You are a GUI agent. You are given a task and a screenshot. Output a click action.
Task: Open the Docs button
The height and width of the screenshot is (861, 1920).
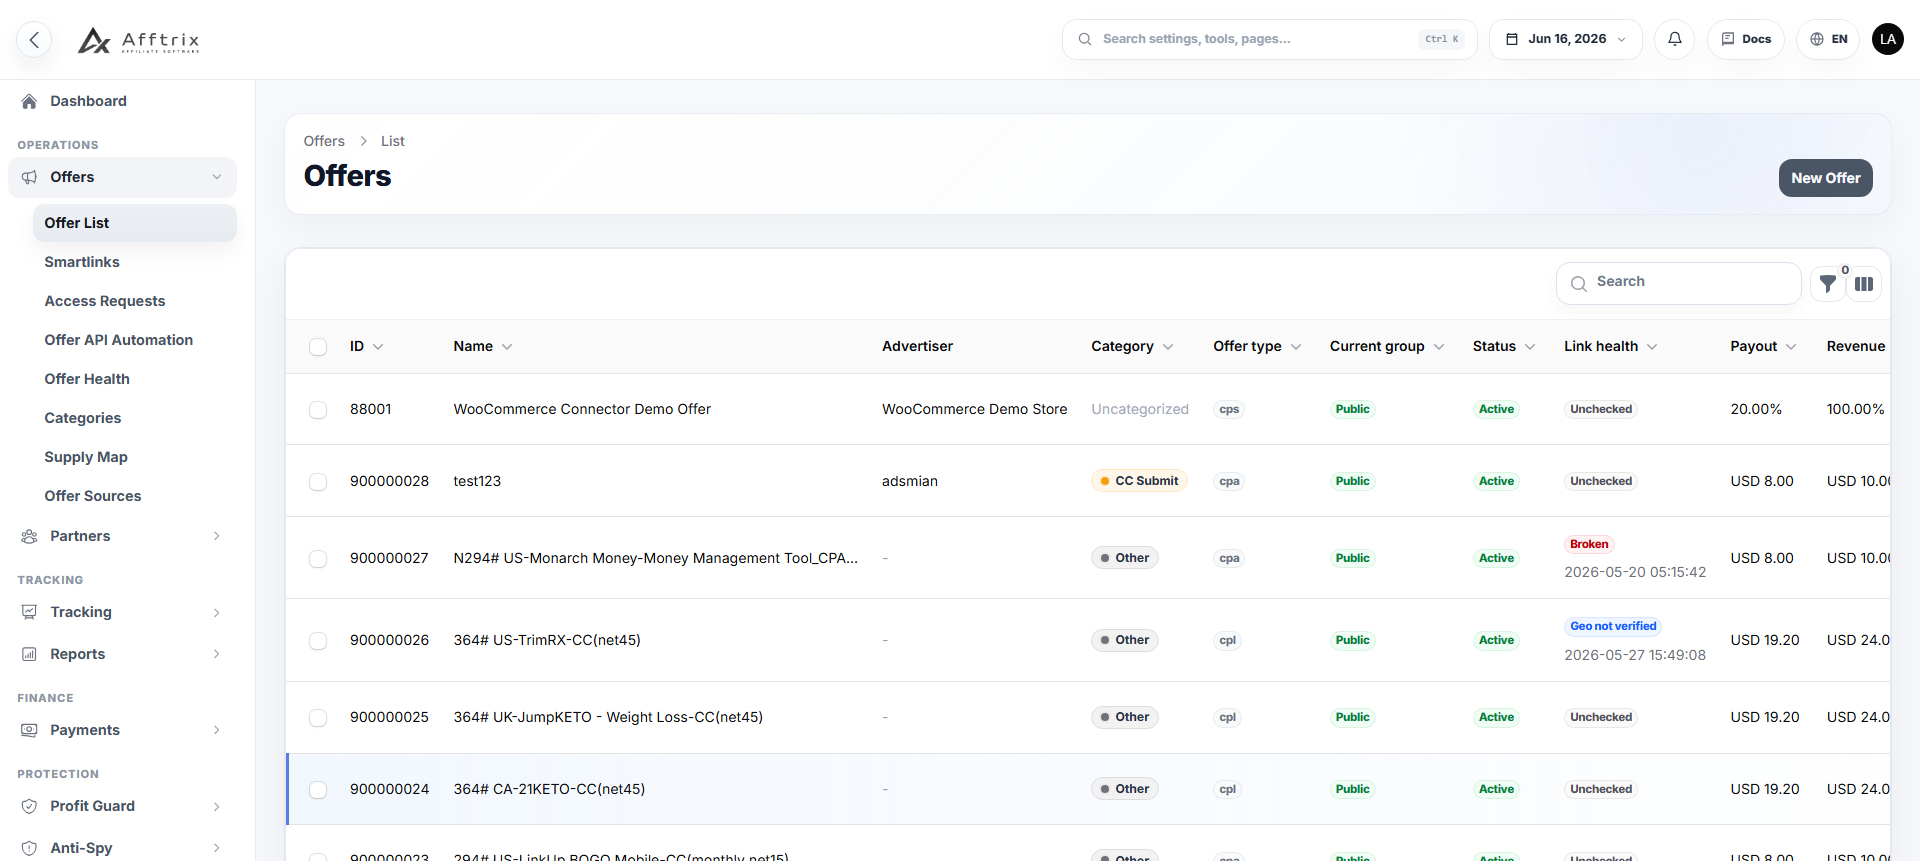pos(1745,39)
